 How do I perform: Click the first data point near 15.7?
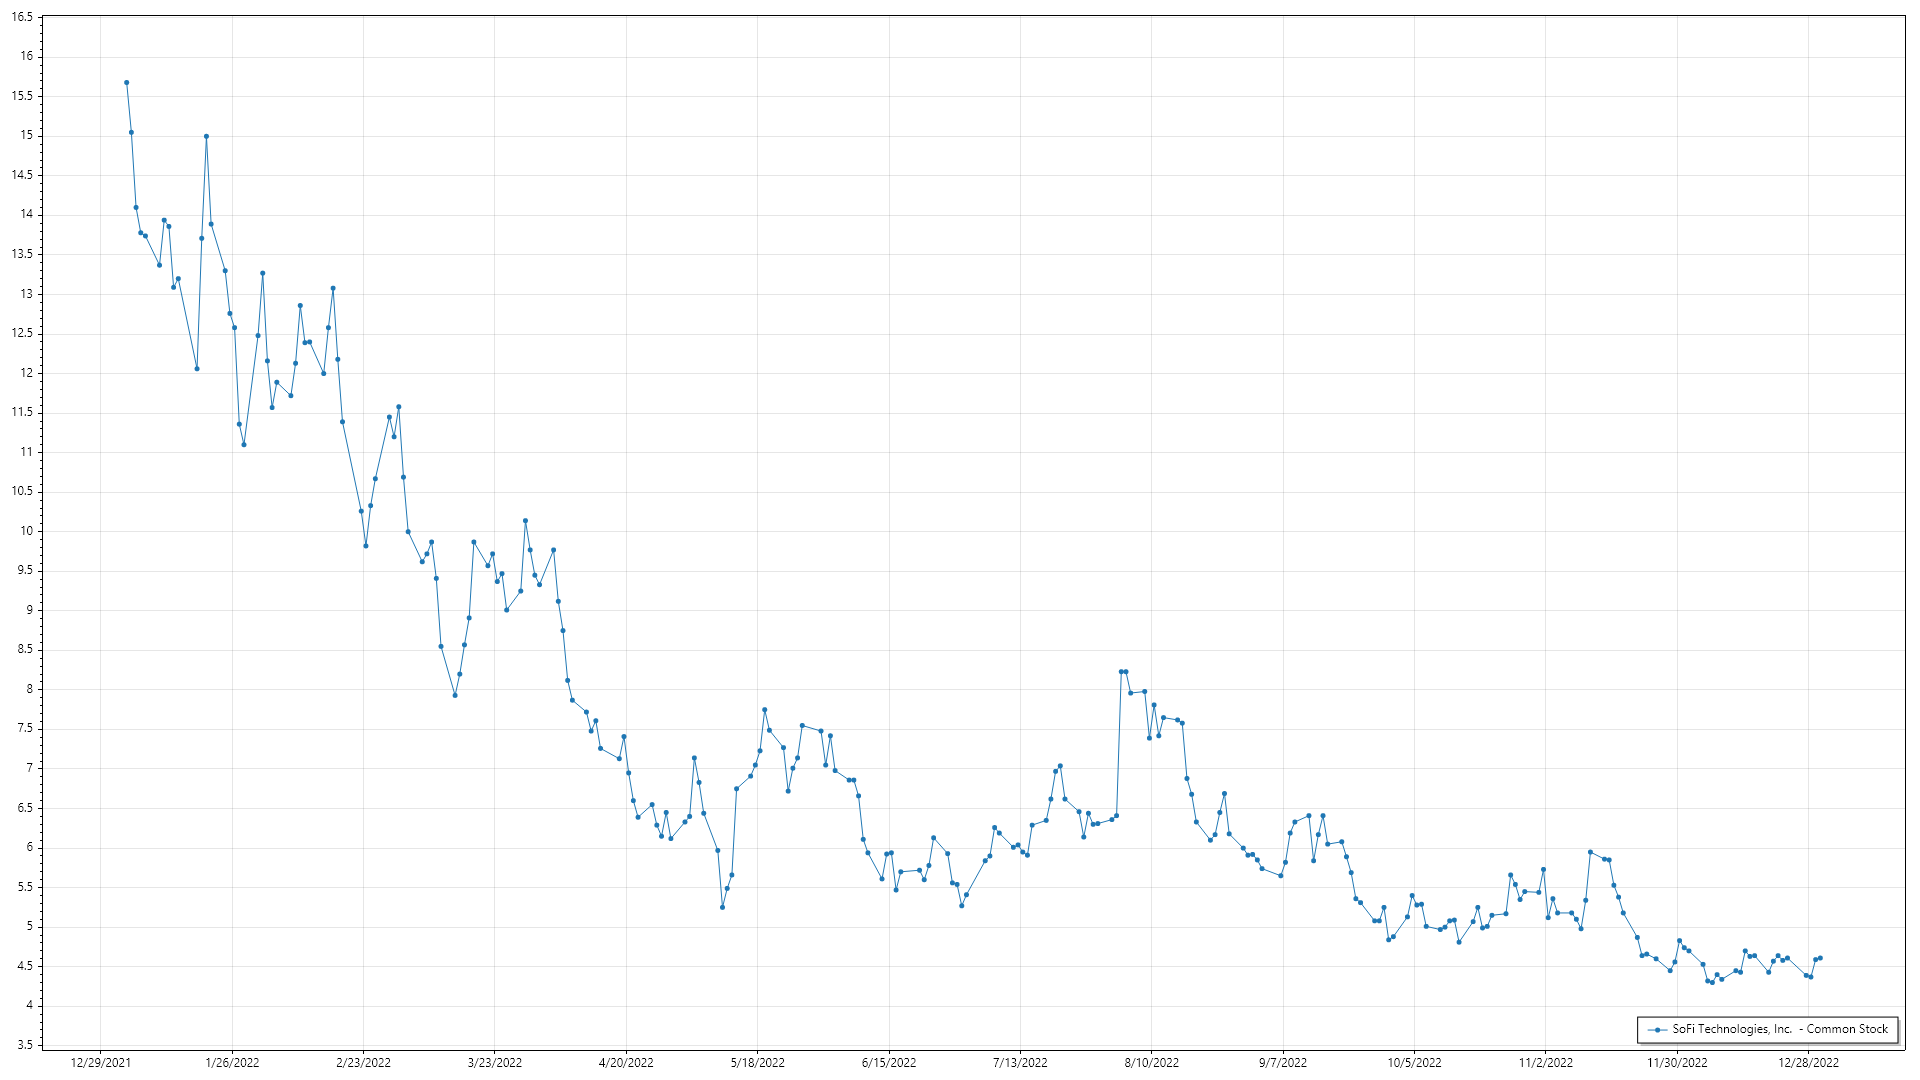click(x=126, y=83)
